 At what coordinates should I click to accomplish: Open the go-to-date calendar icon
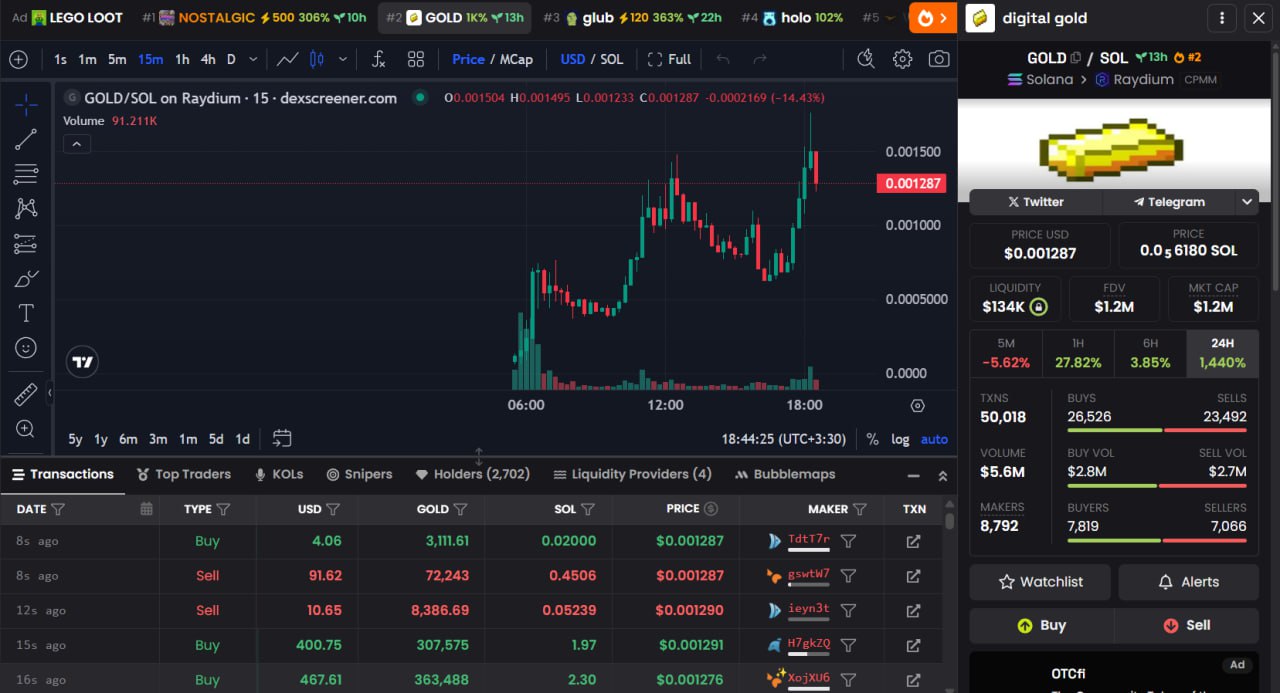pyautogui.click(x=282, y=438)
